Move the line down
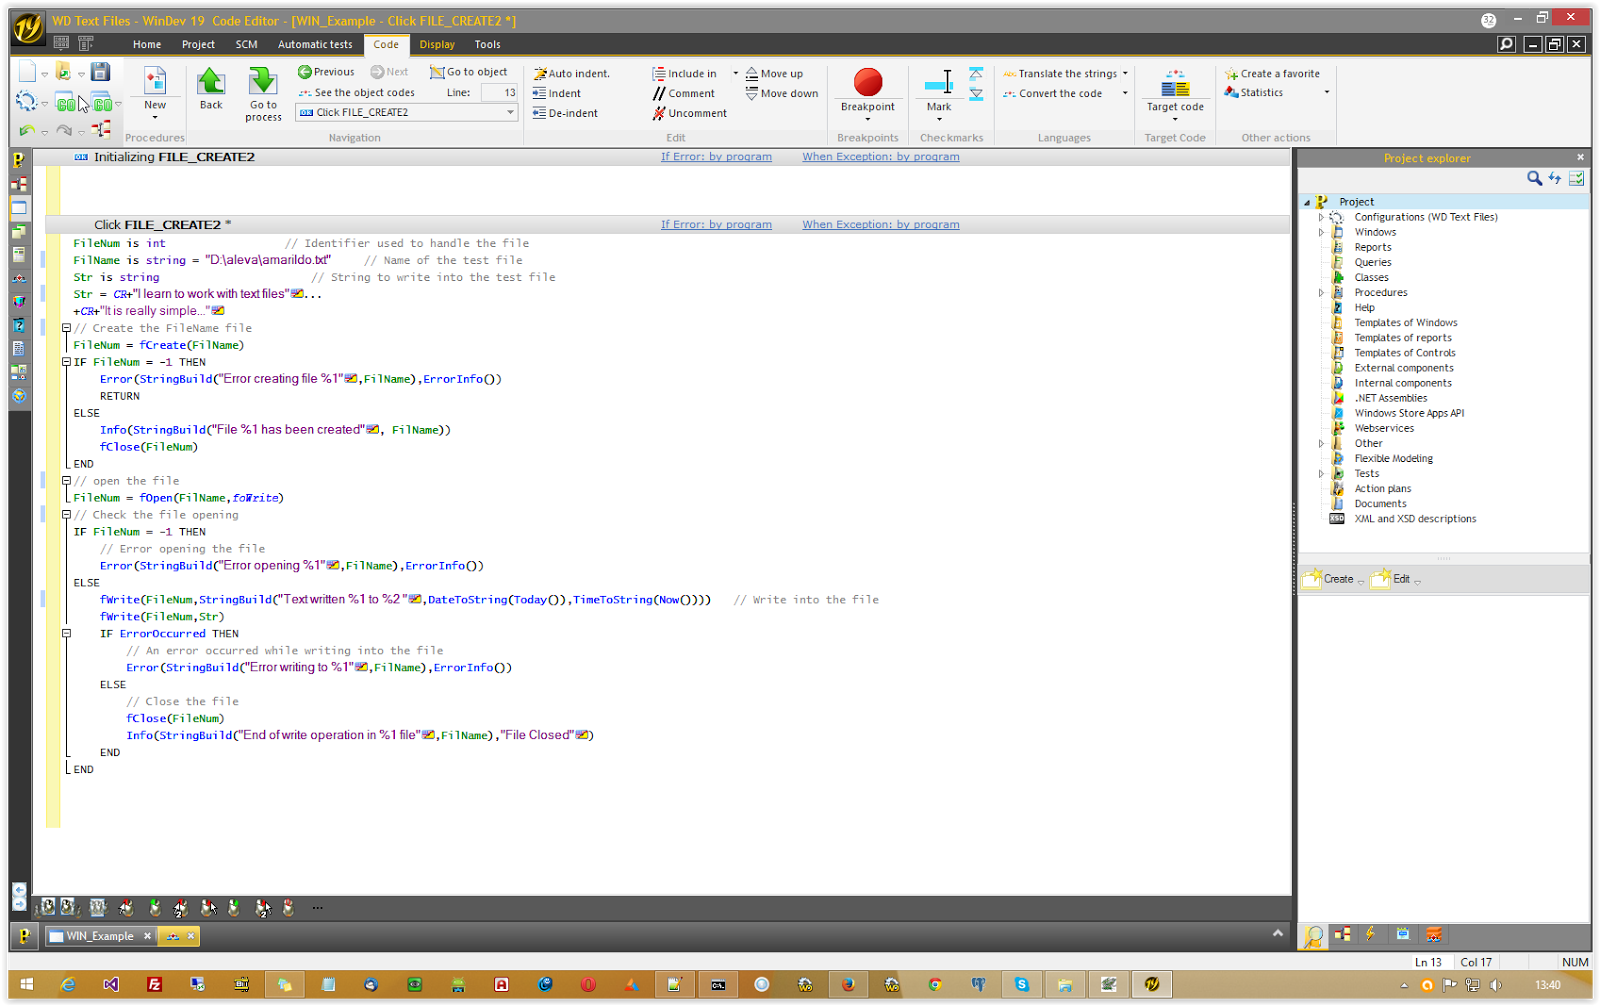 (x=781, y=93)
